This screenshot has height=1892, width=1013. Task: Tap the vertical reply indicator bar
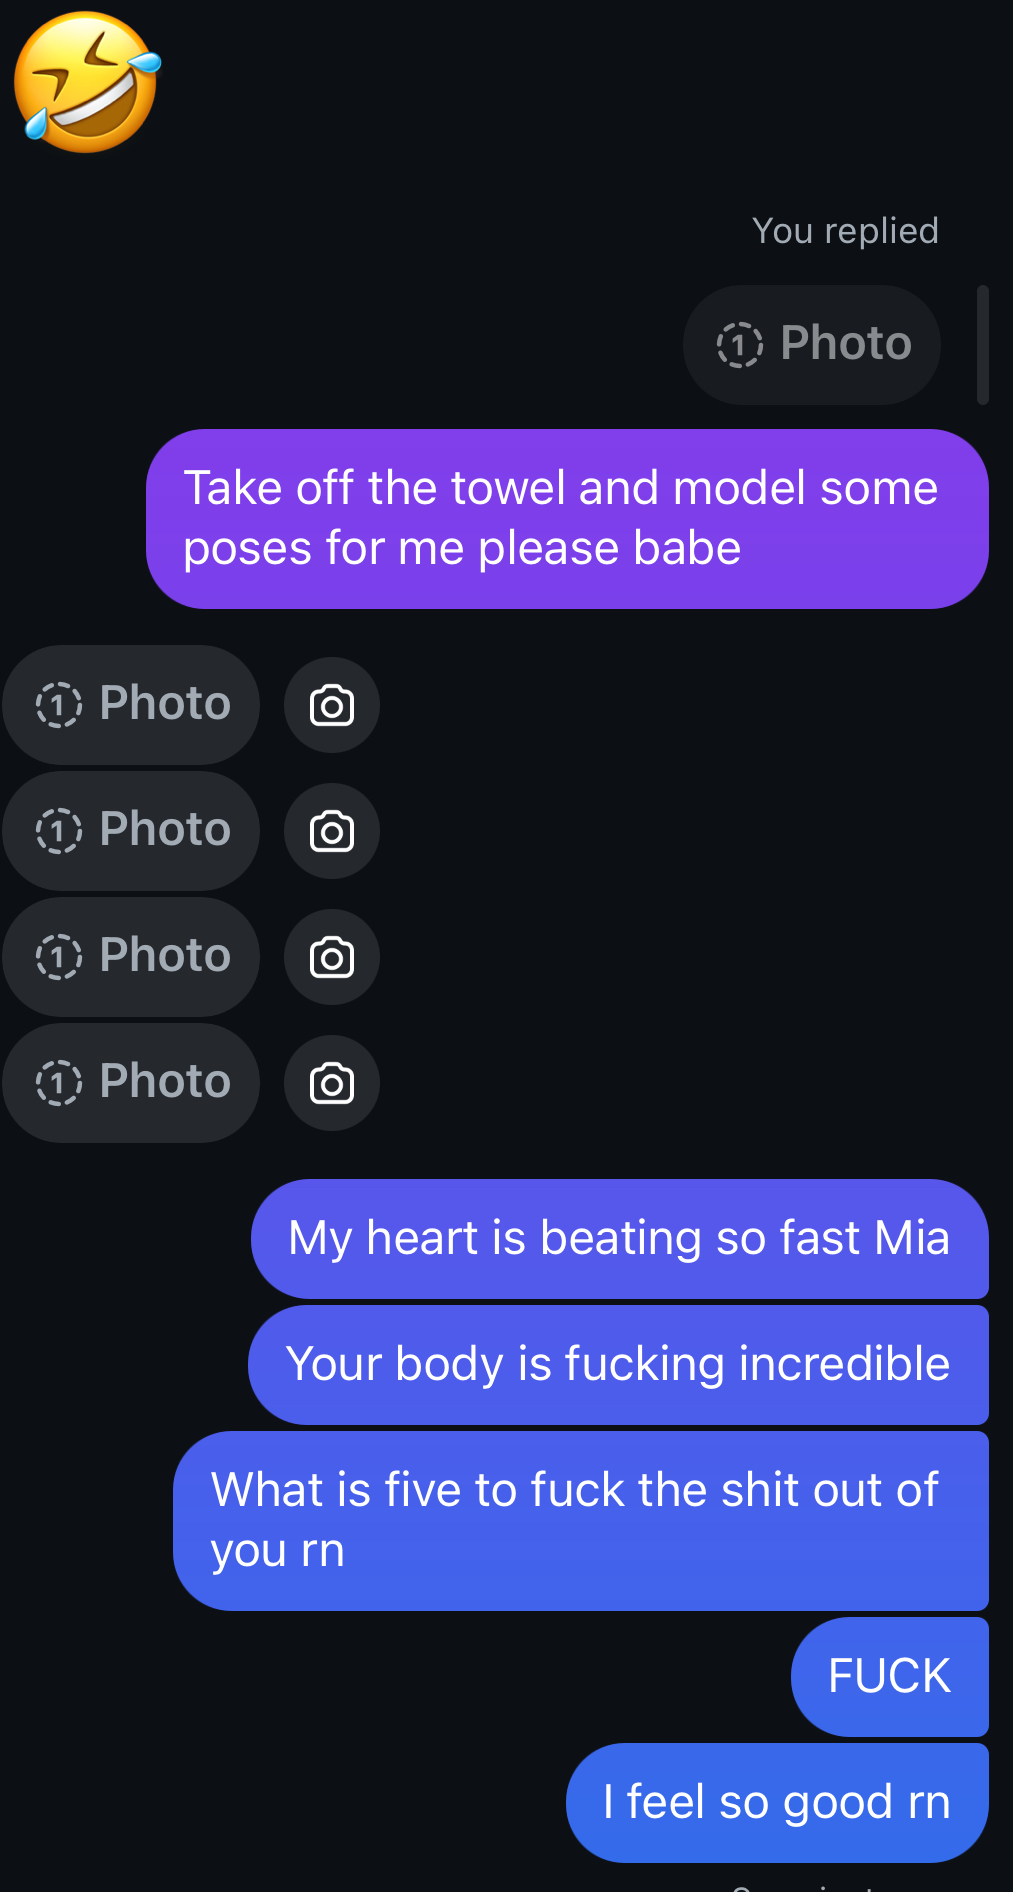tap(982, 345)
